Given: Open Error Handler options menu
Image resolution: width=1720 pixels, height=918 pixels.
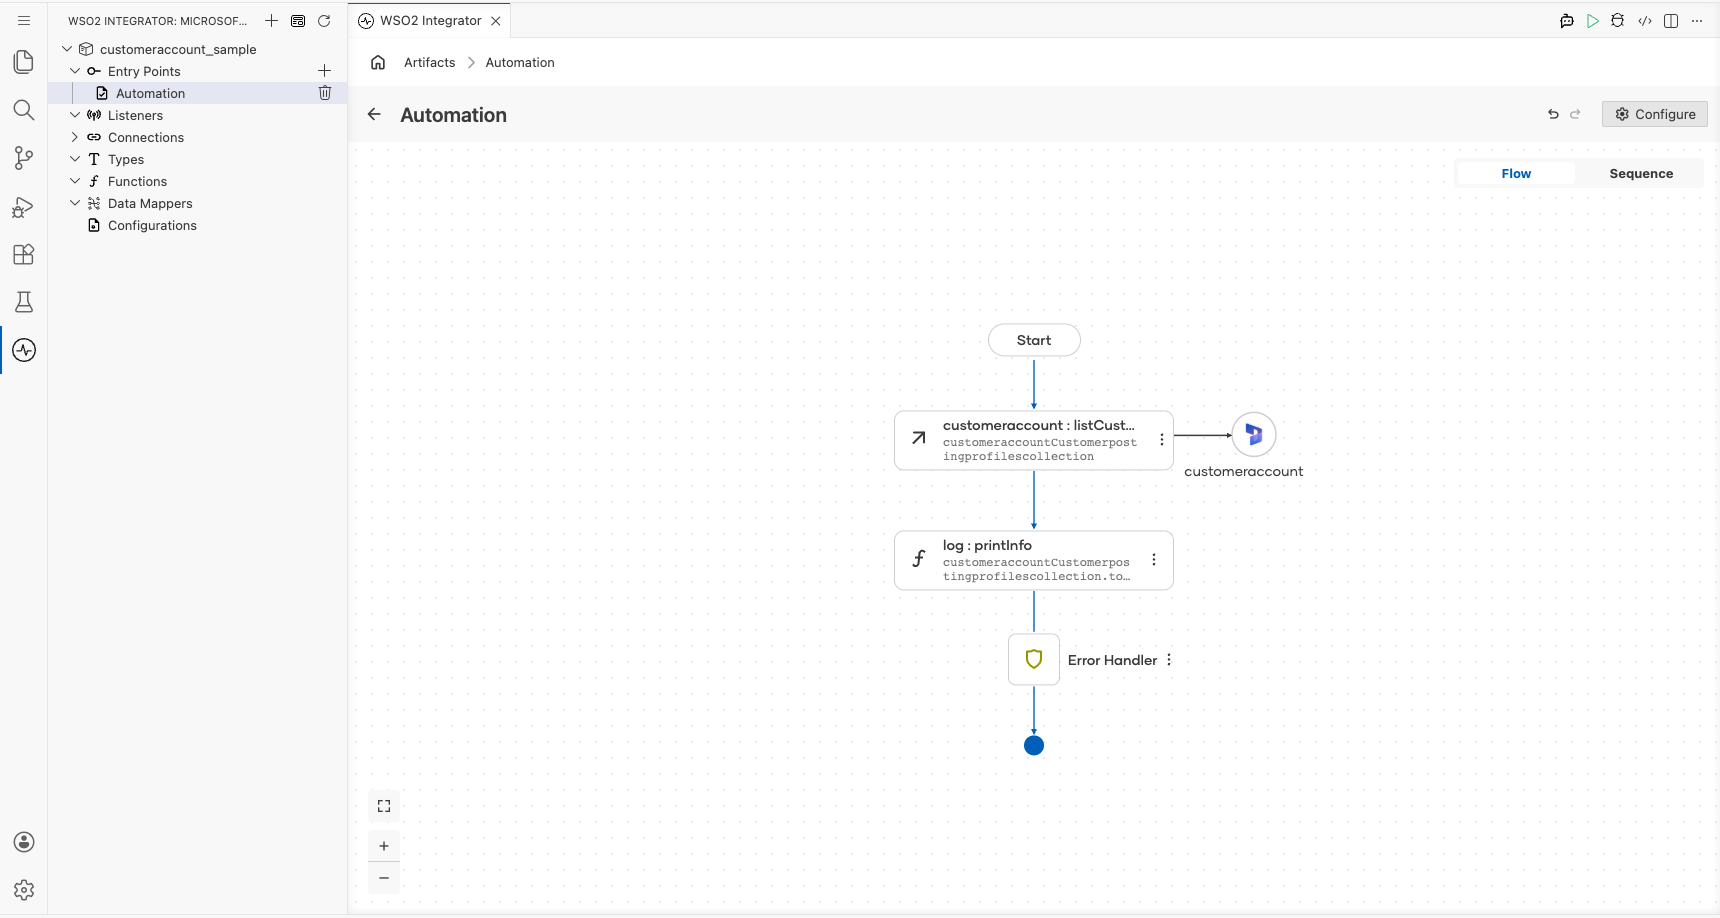Looking at the screenshot, I should point(1169,660).
